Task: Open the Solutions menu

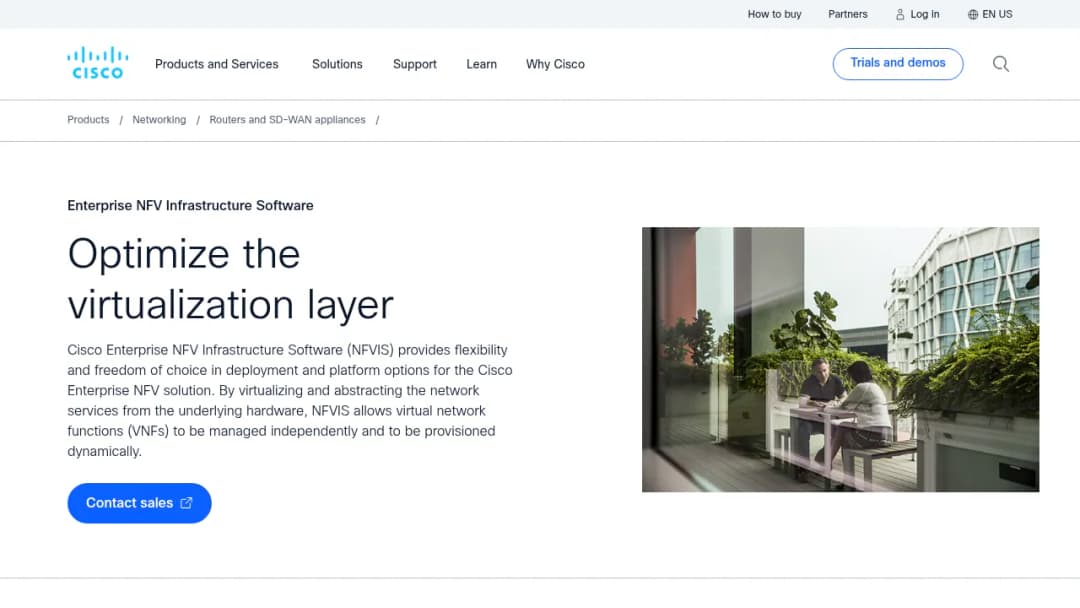Action: tap(337, 64)
